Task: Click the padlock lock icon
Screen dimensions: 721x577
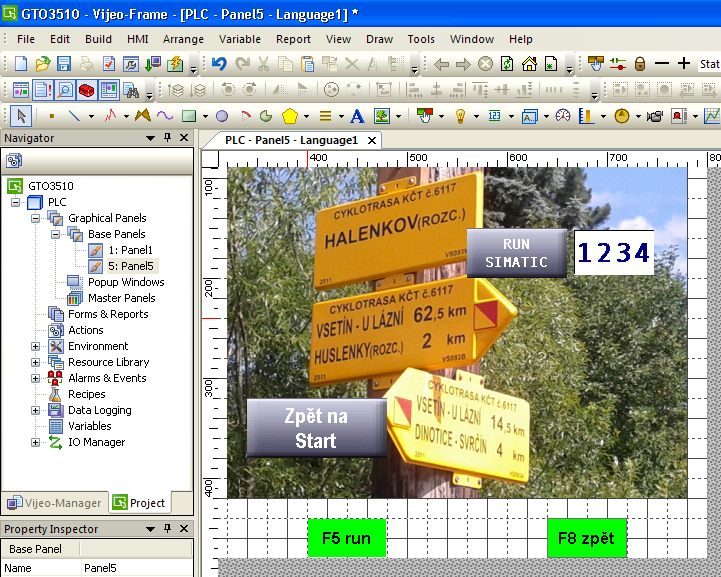Action: pos(640,63)
